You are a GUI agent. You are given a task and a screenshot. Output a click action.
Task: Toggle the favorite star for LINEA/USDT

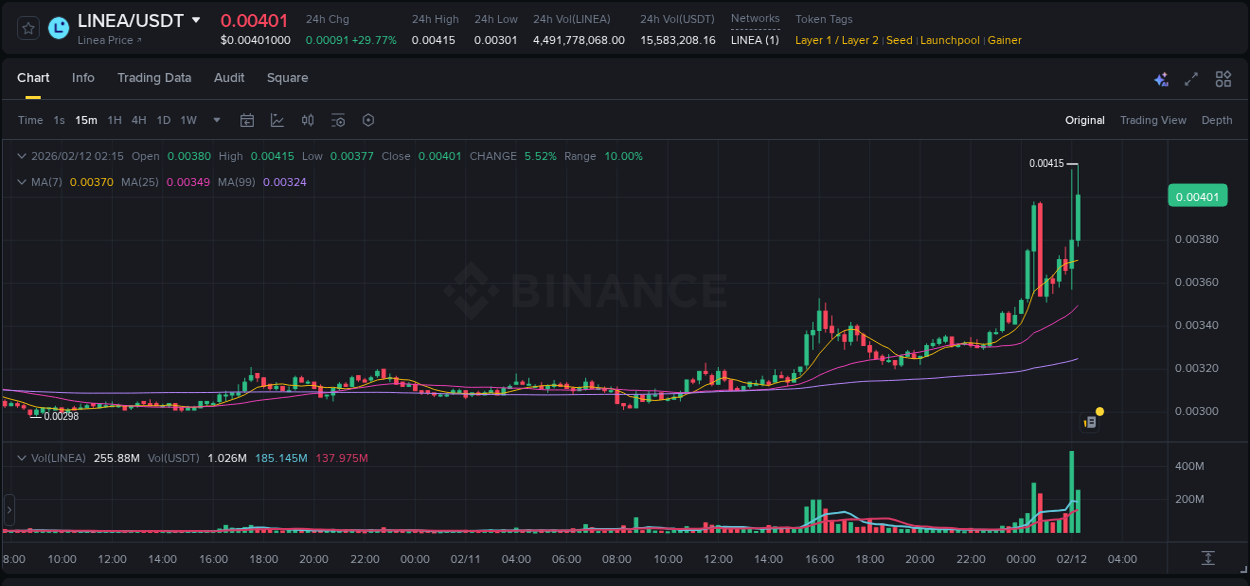[26, 27]
